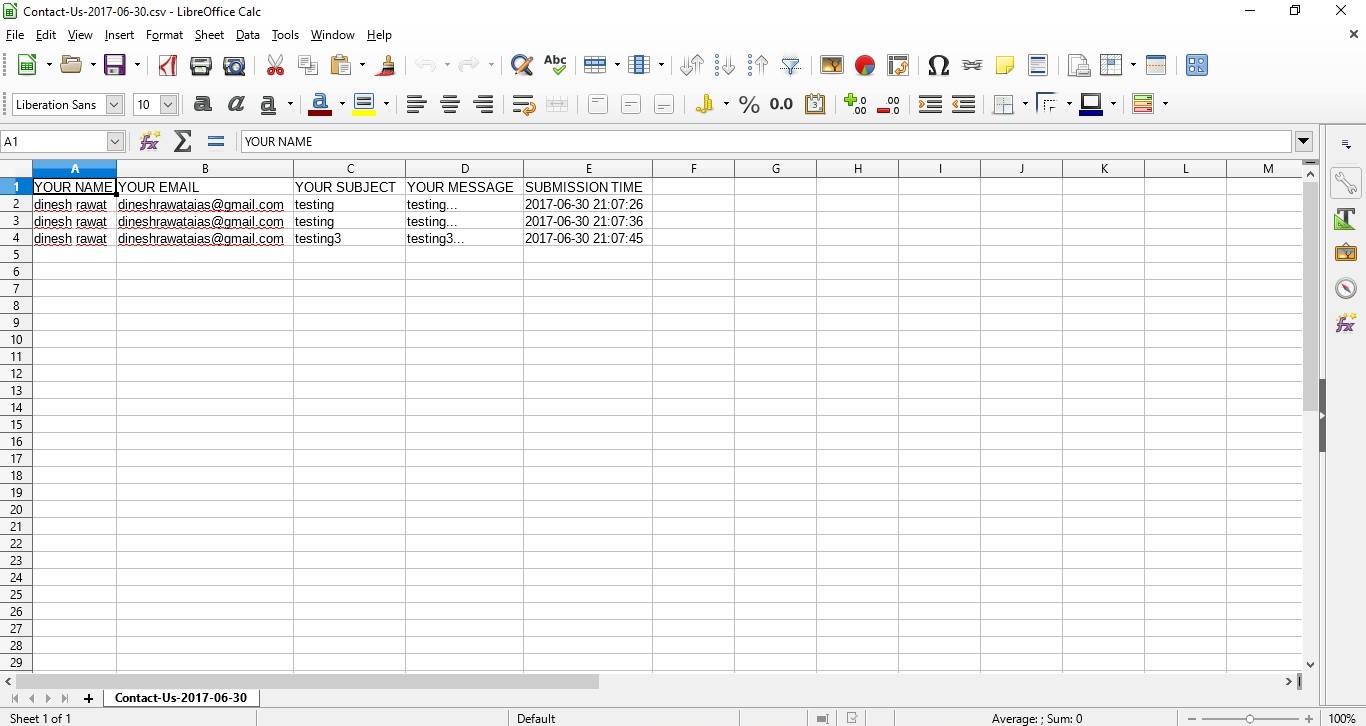
Task: Select the YOUR EMAIL header cell
Action: 205,187
